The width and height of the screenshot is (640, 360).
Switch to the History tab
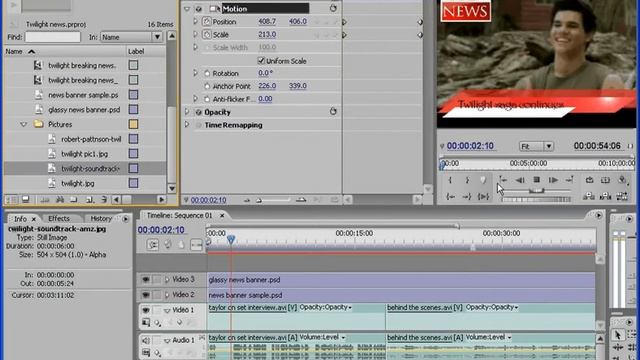point(101,218)
